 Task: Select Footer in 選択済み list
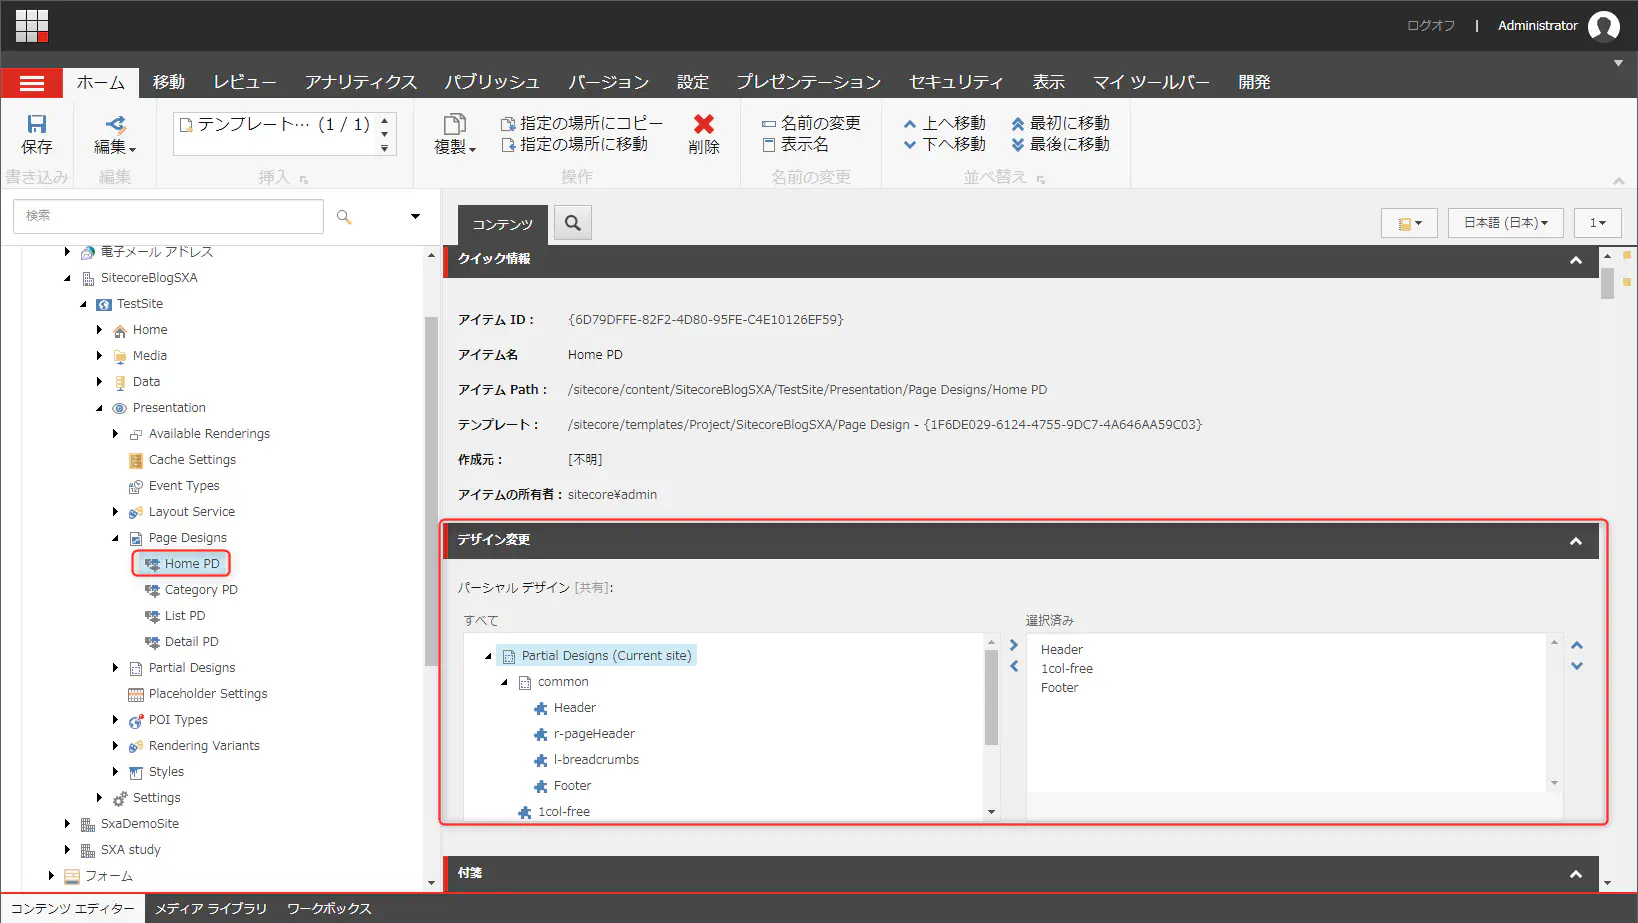1060,688
